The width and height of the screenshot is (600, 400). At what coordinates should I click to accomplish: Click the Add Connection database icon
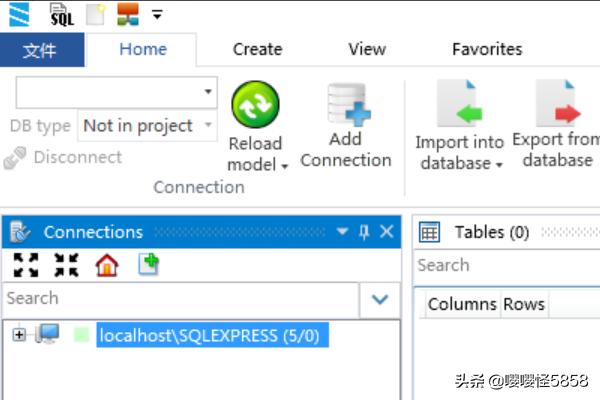point(346,105)
